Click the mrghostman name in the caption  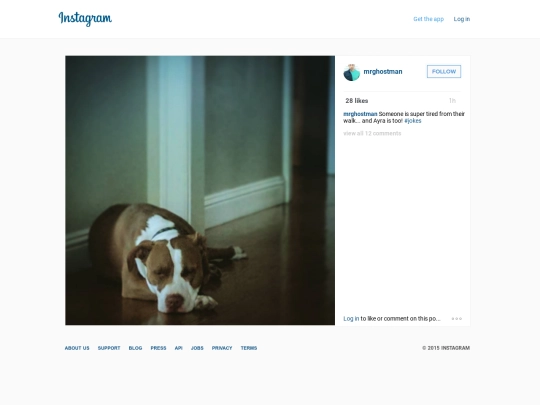[360, 114]
